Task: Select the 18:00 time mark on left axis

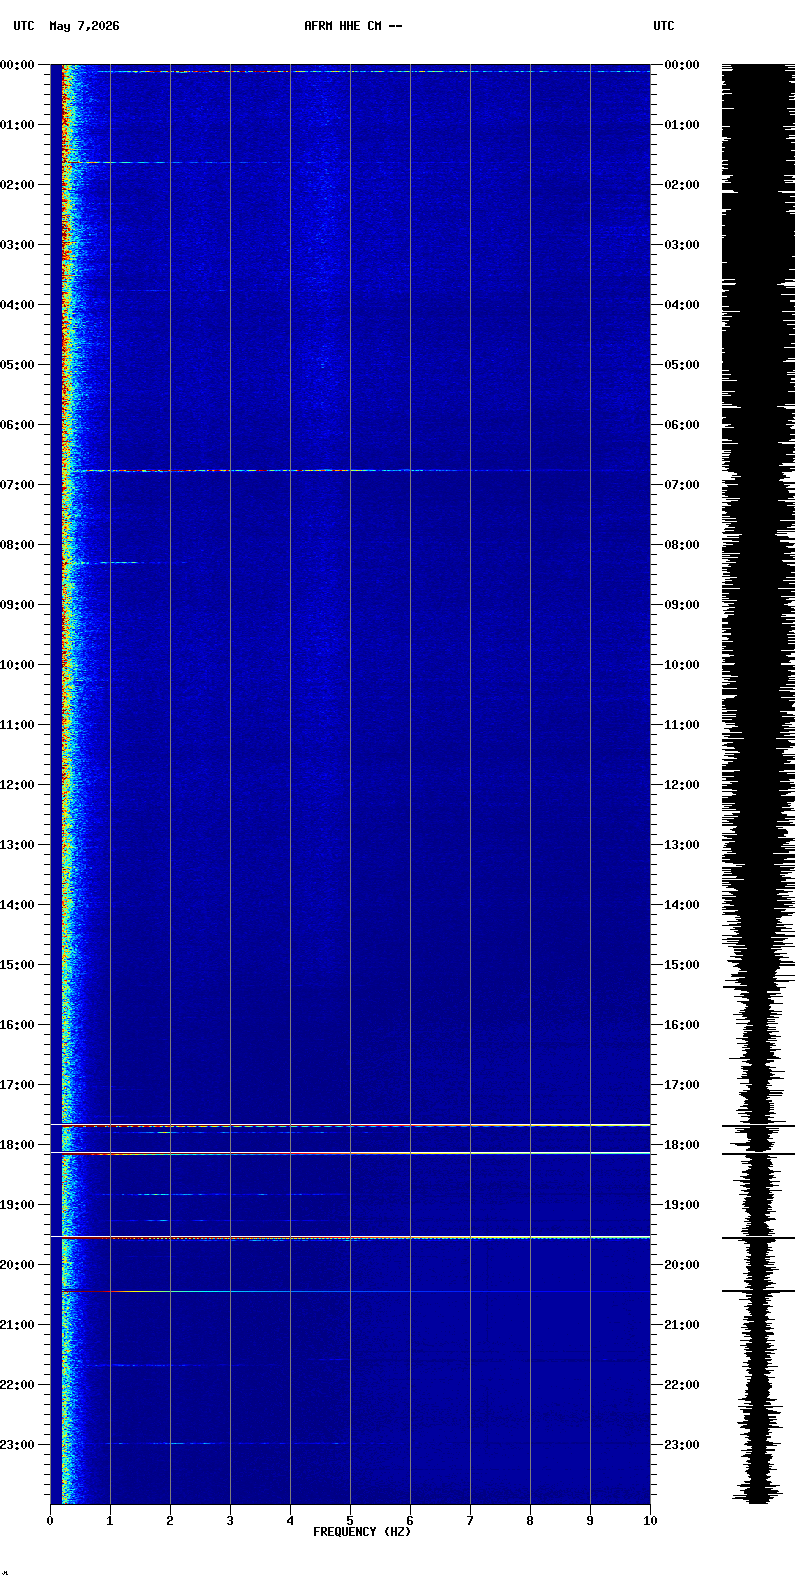Action: (18, 1145)
